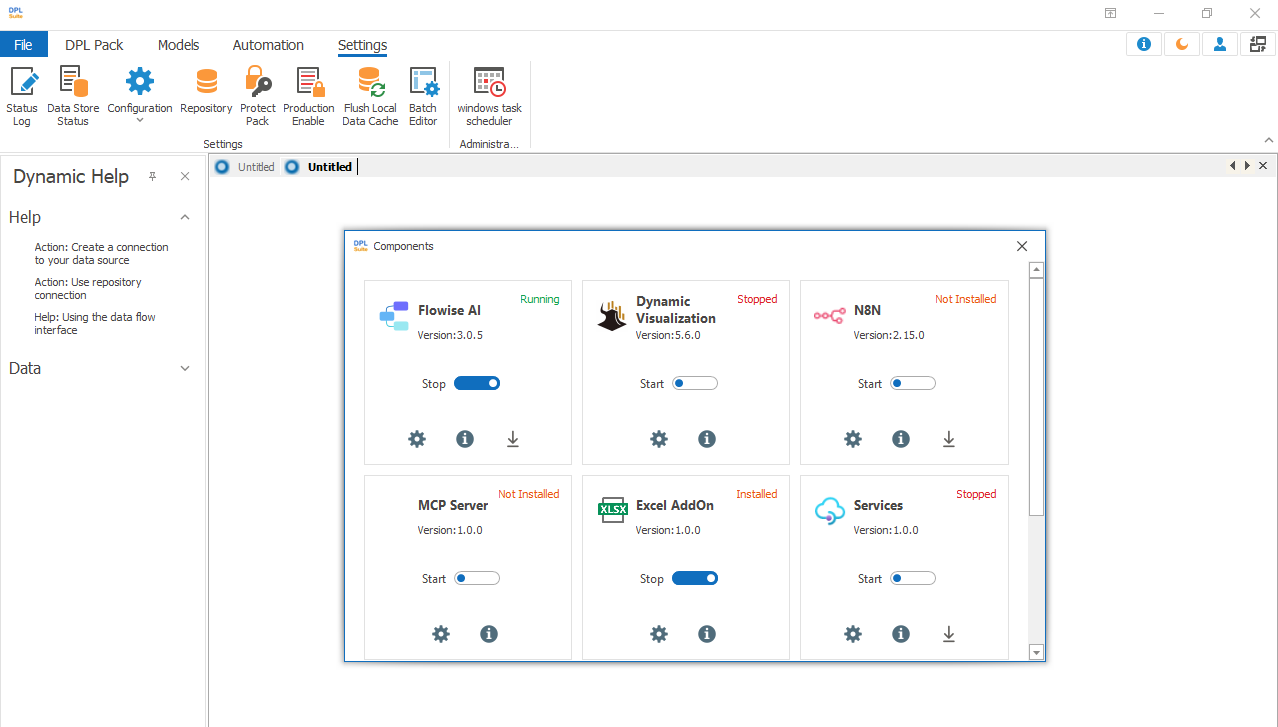Expand the Data section
The image size is (1278, 727).
point(185,368)
